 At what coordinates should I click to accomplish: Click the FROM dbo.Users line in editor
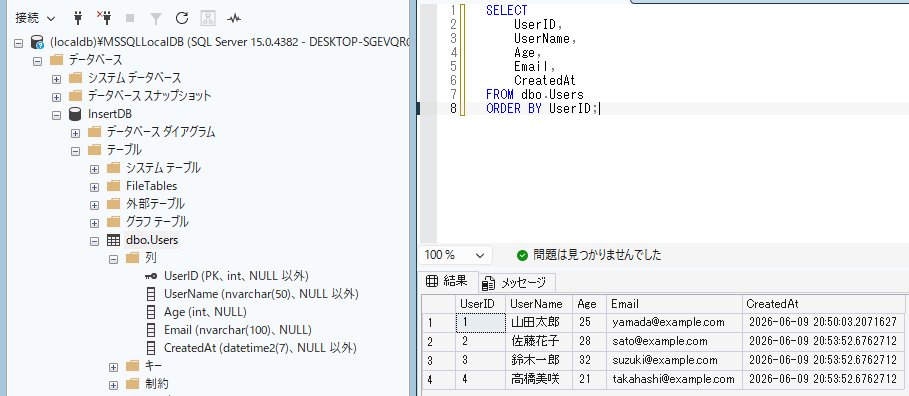coord(535,95)
